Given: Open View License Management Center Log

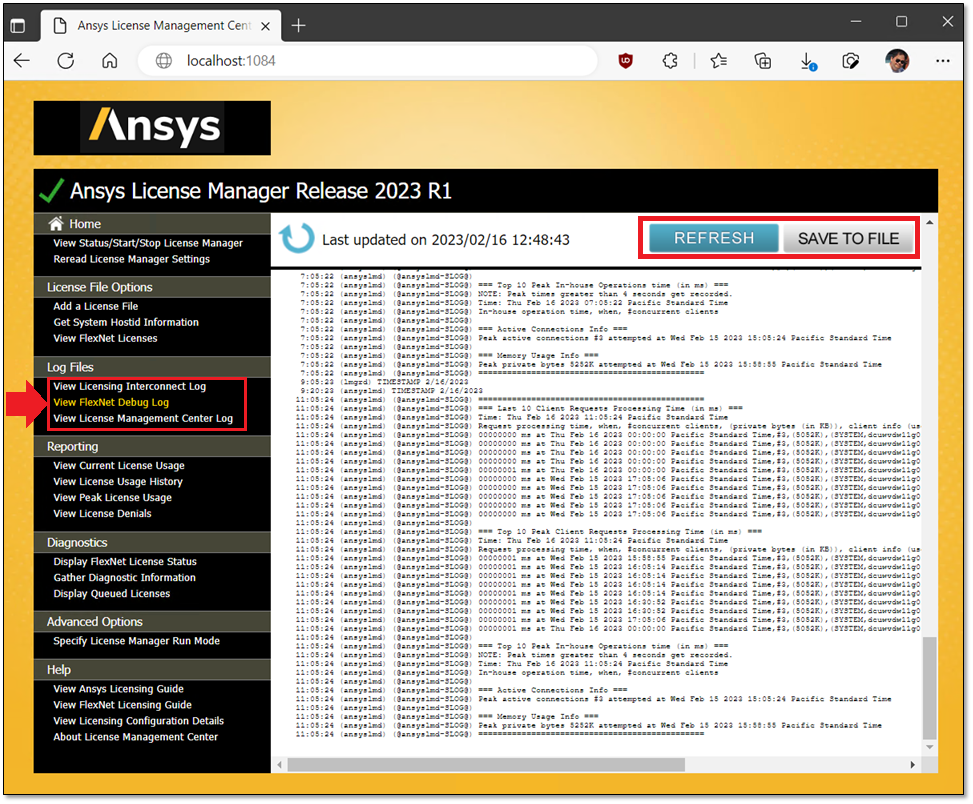Looking at the screenshot, I should click(143, 419).
